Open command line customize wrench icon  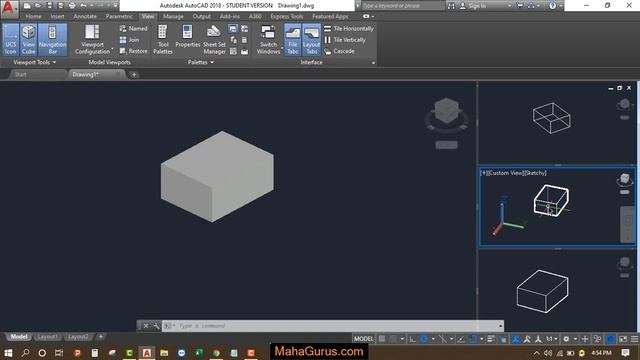click(156, 326)
